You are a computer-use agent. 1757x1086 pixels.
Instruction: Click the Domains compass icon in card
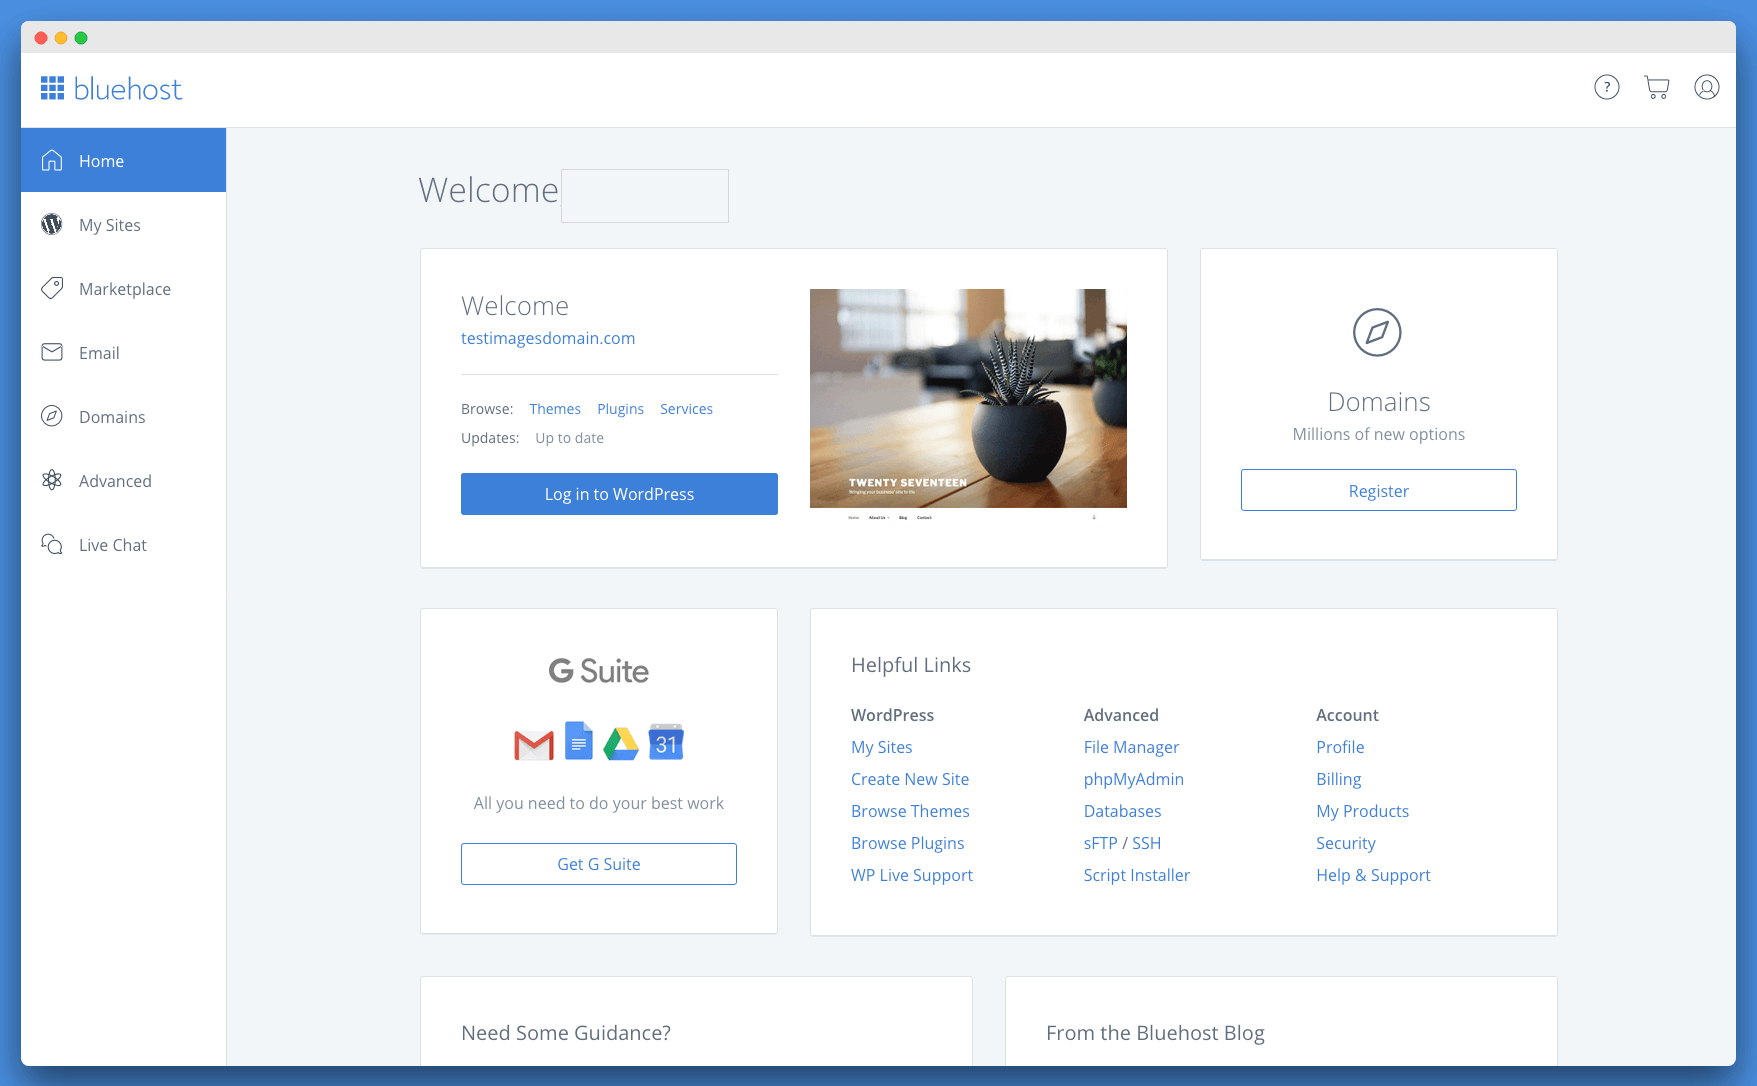click(x=1377, y=333)
